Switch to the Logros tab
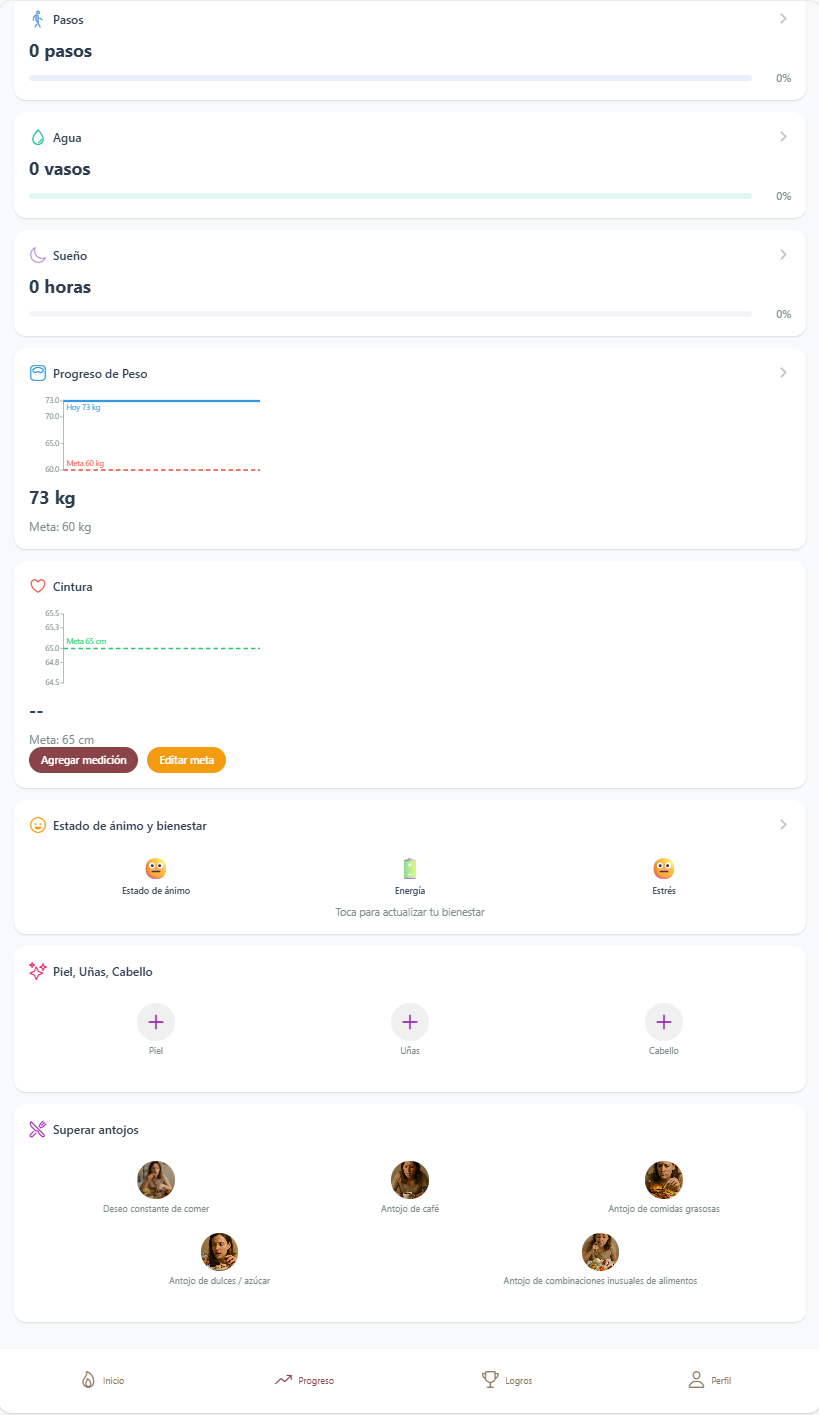Image resolution: width=819 pixels, height=1415 pixels. [x=507, y=1380]
